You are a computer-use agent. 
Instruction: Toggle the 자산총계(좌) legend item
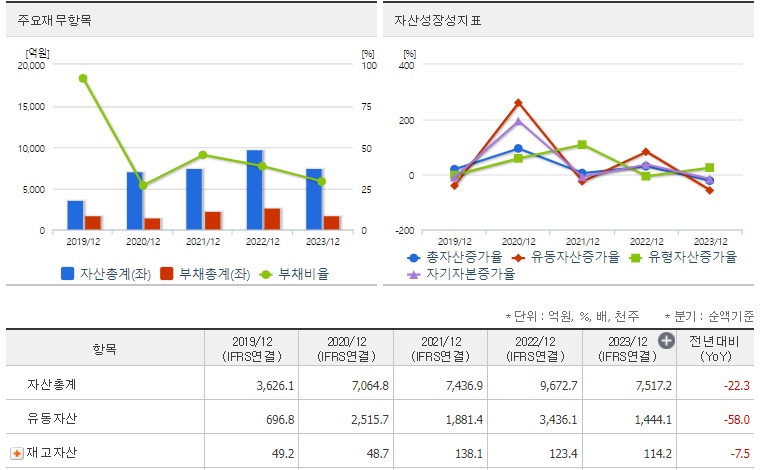point(106,274)
